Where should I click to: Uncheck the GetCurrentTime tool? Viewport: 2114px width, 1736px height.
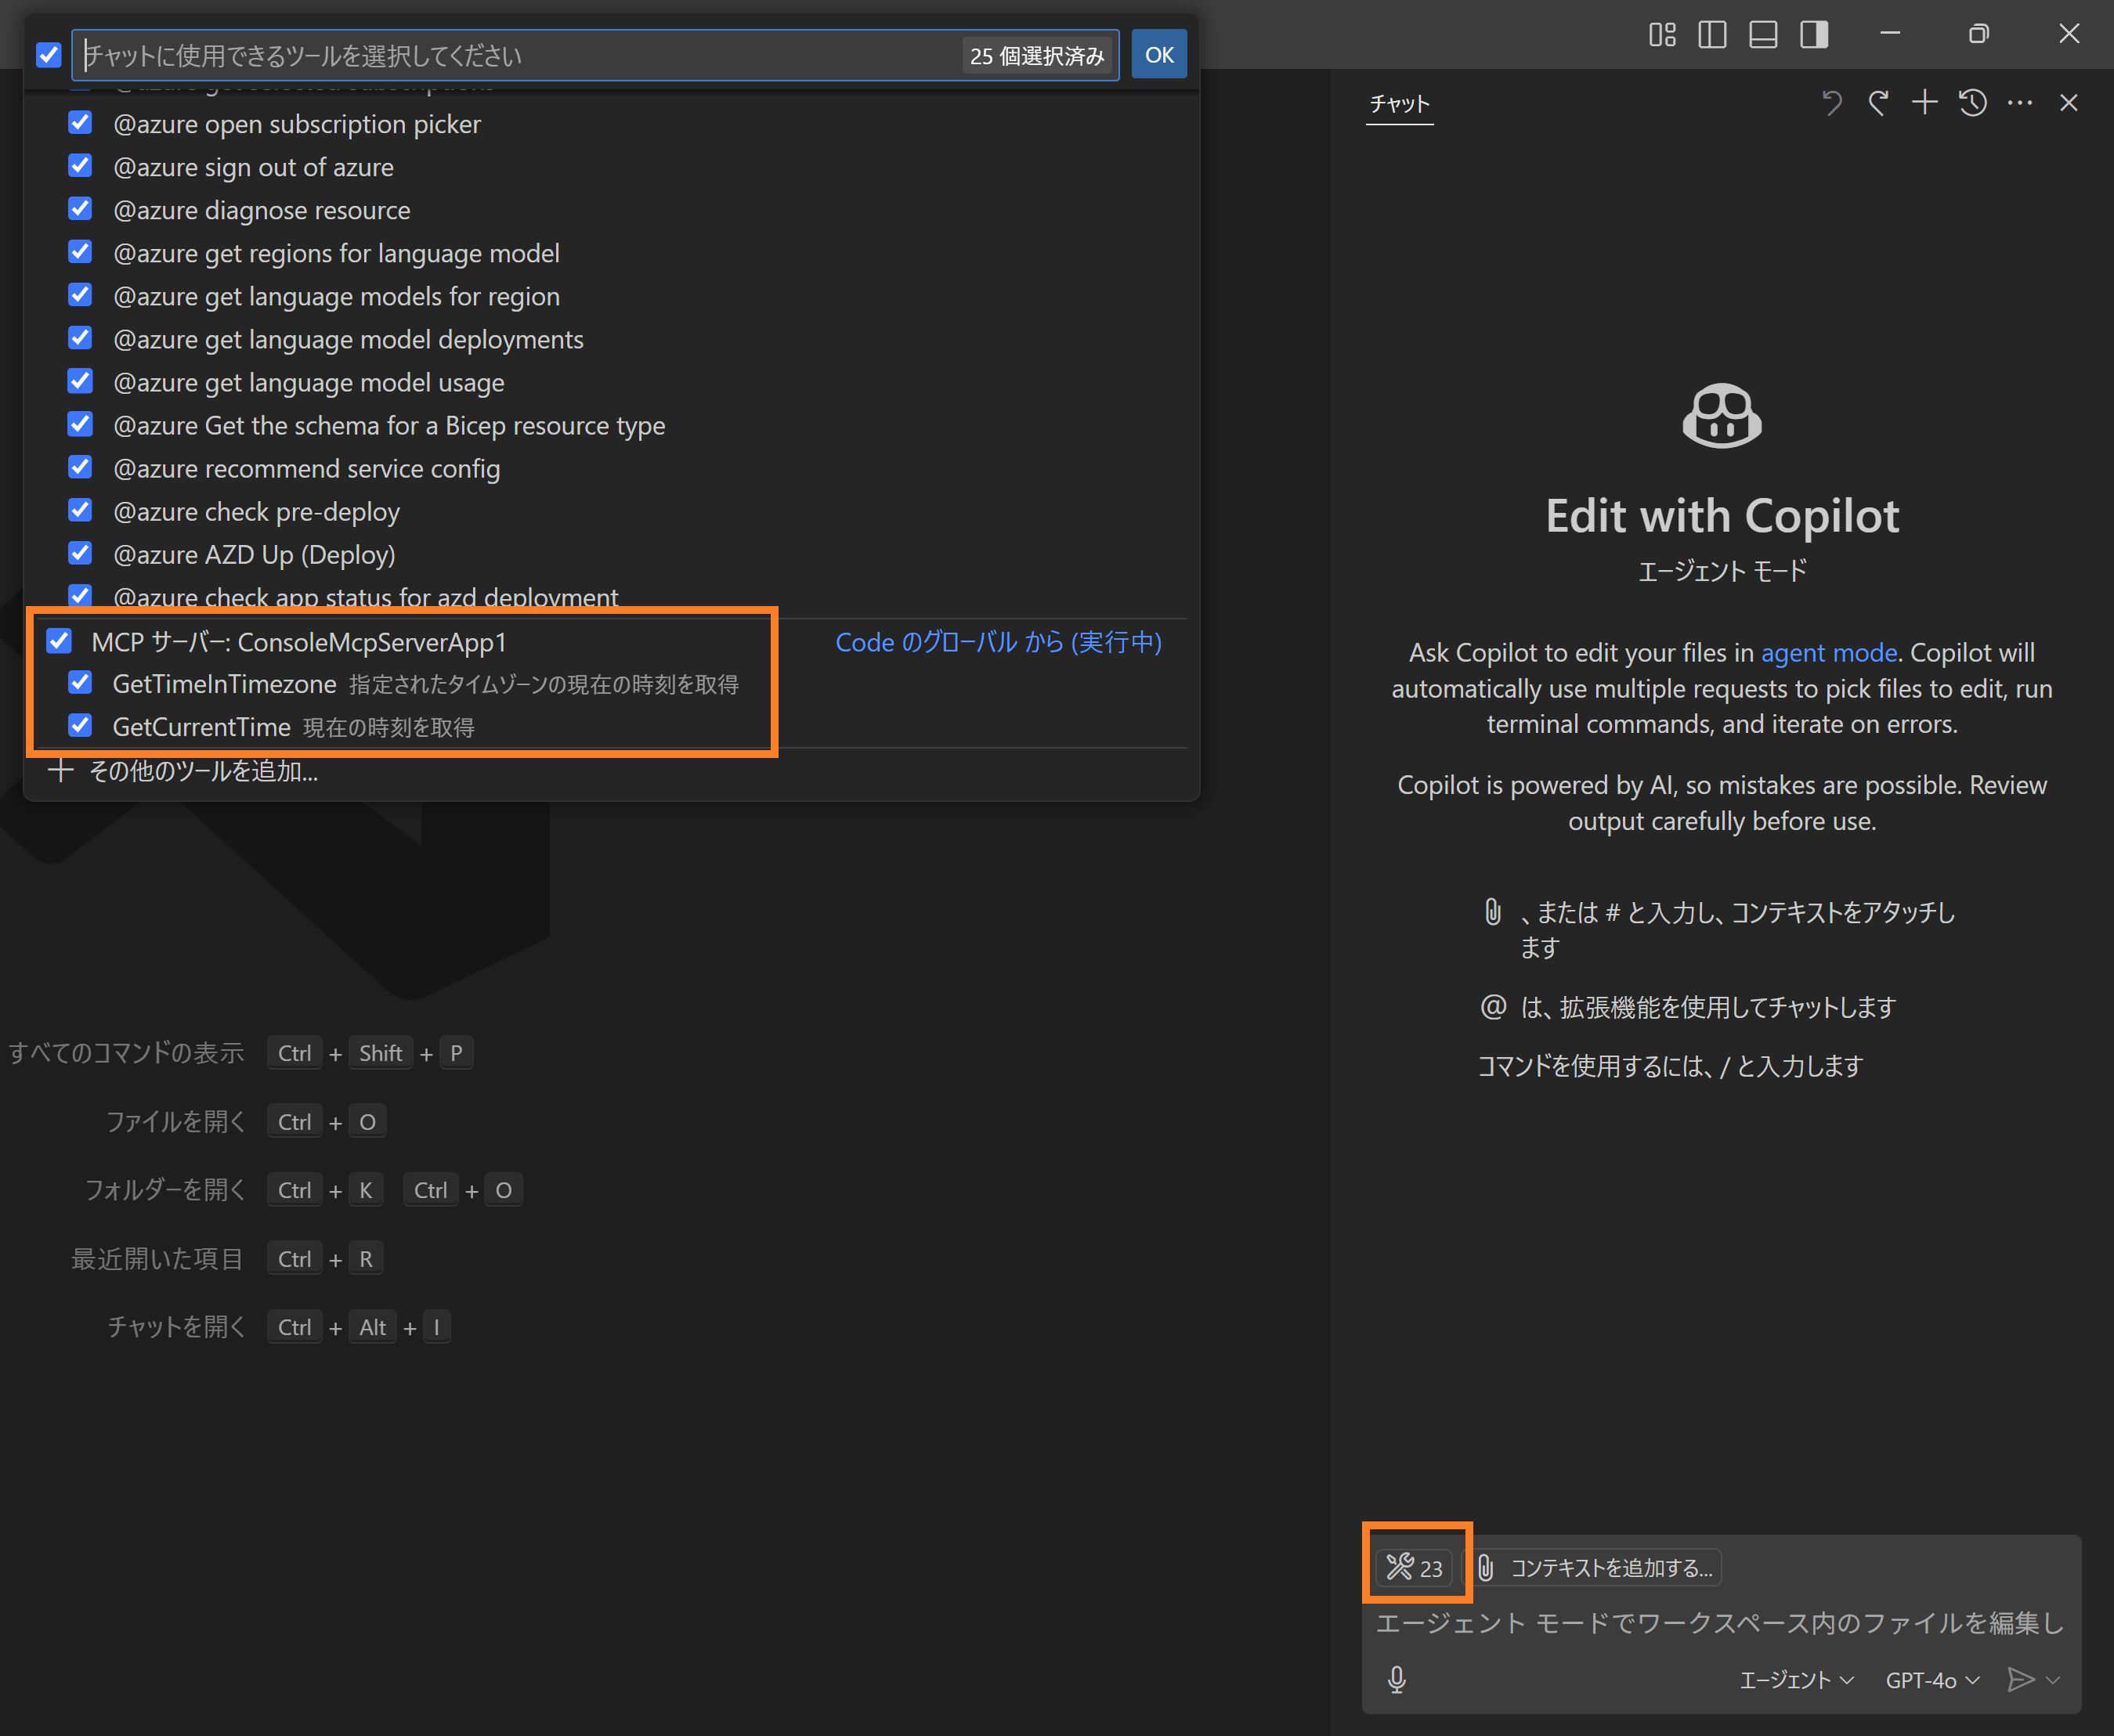pyautogui.click(x=80, y=726)
